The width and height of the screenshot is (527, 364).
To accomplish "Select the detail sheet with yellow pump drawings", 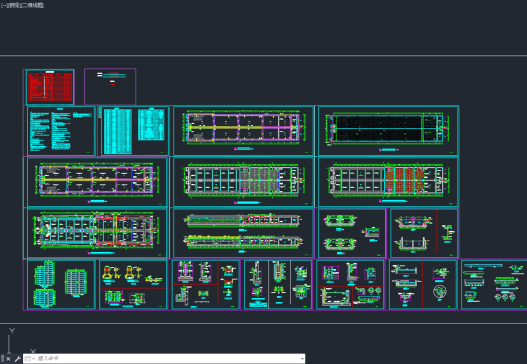I will 133,284.
